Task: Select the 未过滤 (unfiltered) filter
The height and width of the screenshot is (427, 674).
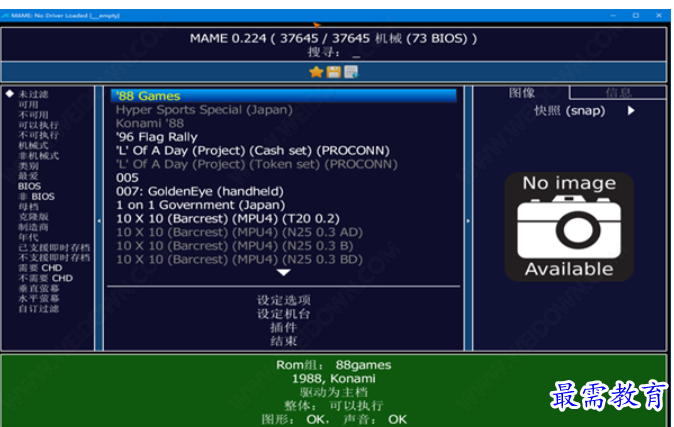Action: (33, 94)
